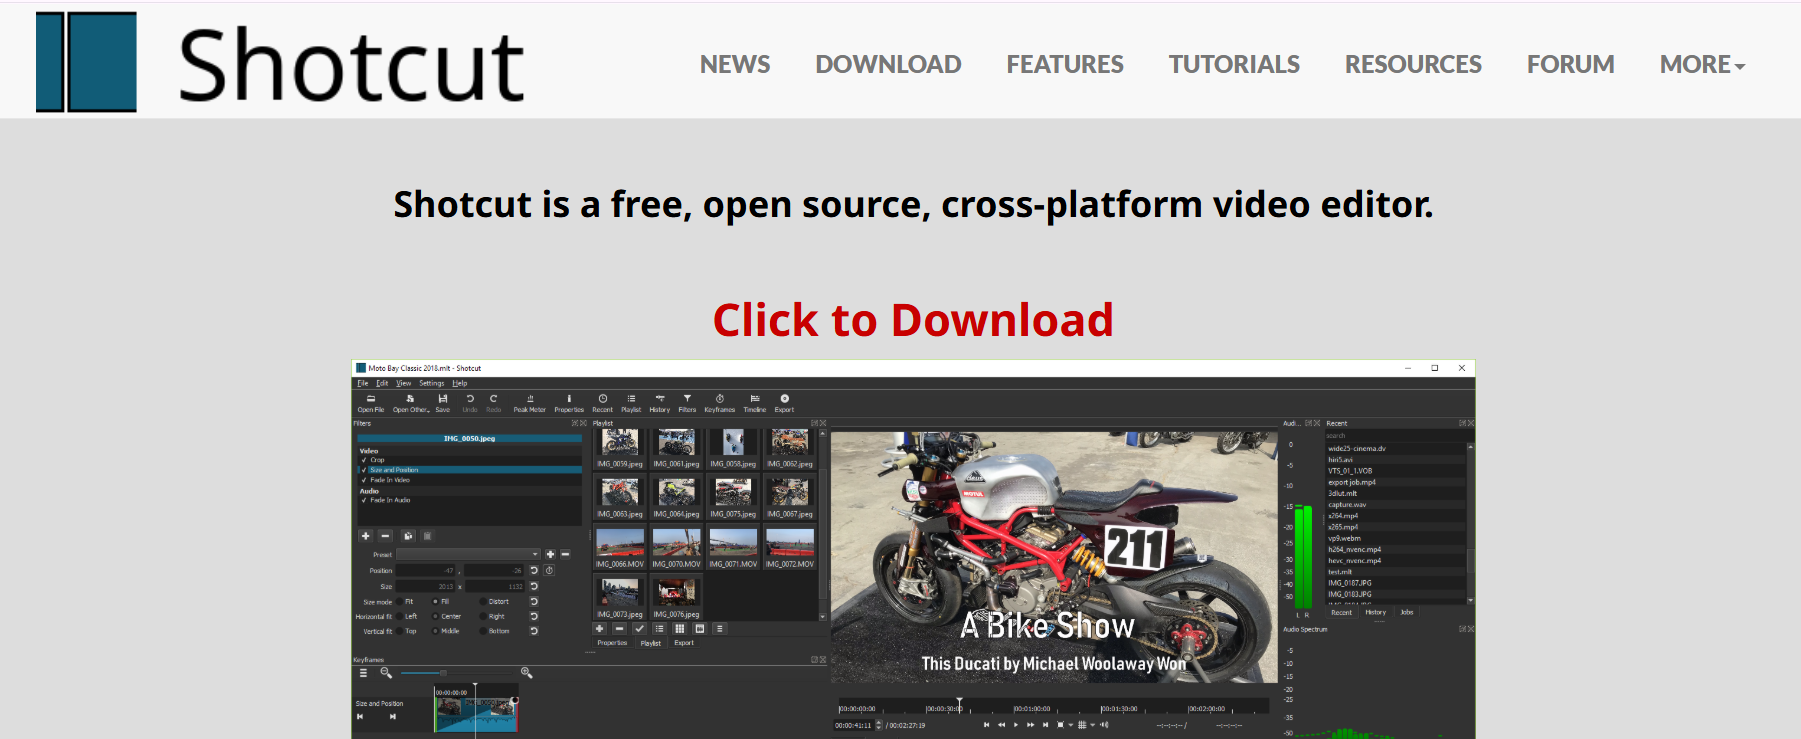Paste filters using the paste icon
Viewport: 1801px width, 739px height.
click(427, 536)
